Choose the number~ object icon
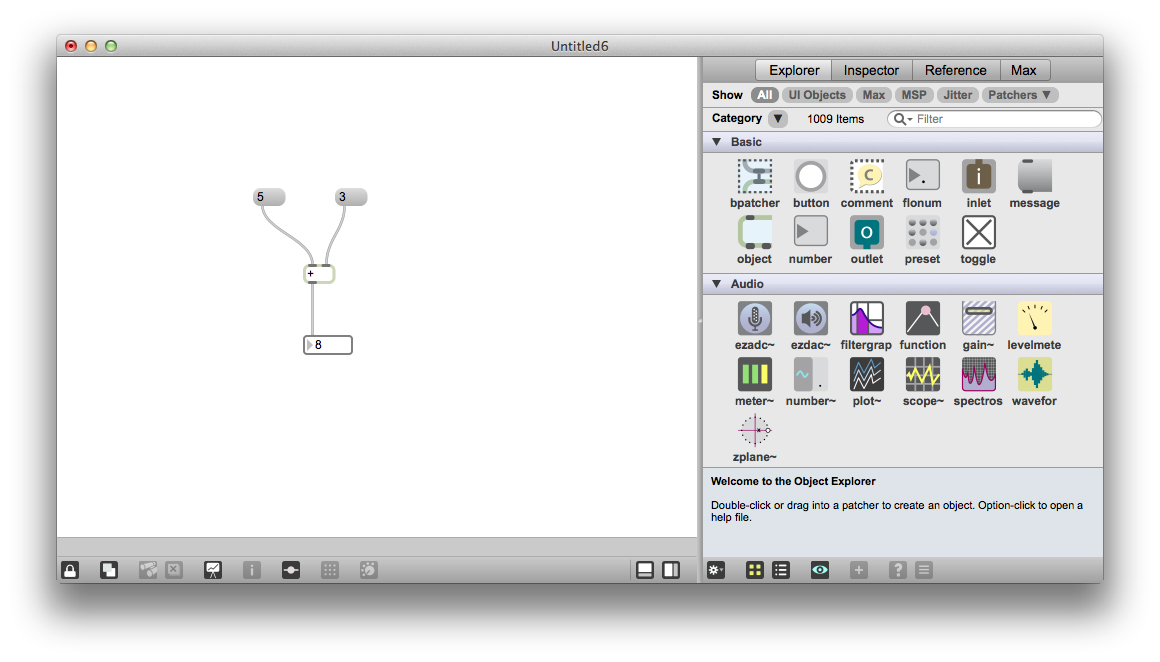 811,374
